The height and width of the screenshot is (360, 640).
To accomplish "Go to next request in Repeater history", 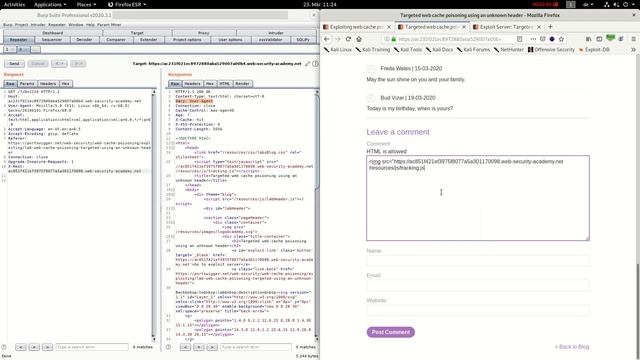I will (78, 64).
